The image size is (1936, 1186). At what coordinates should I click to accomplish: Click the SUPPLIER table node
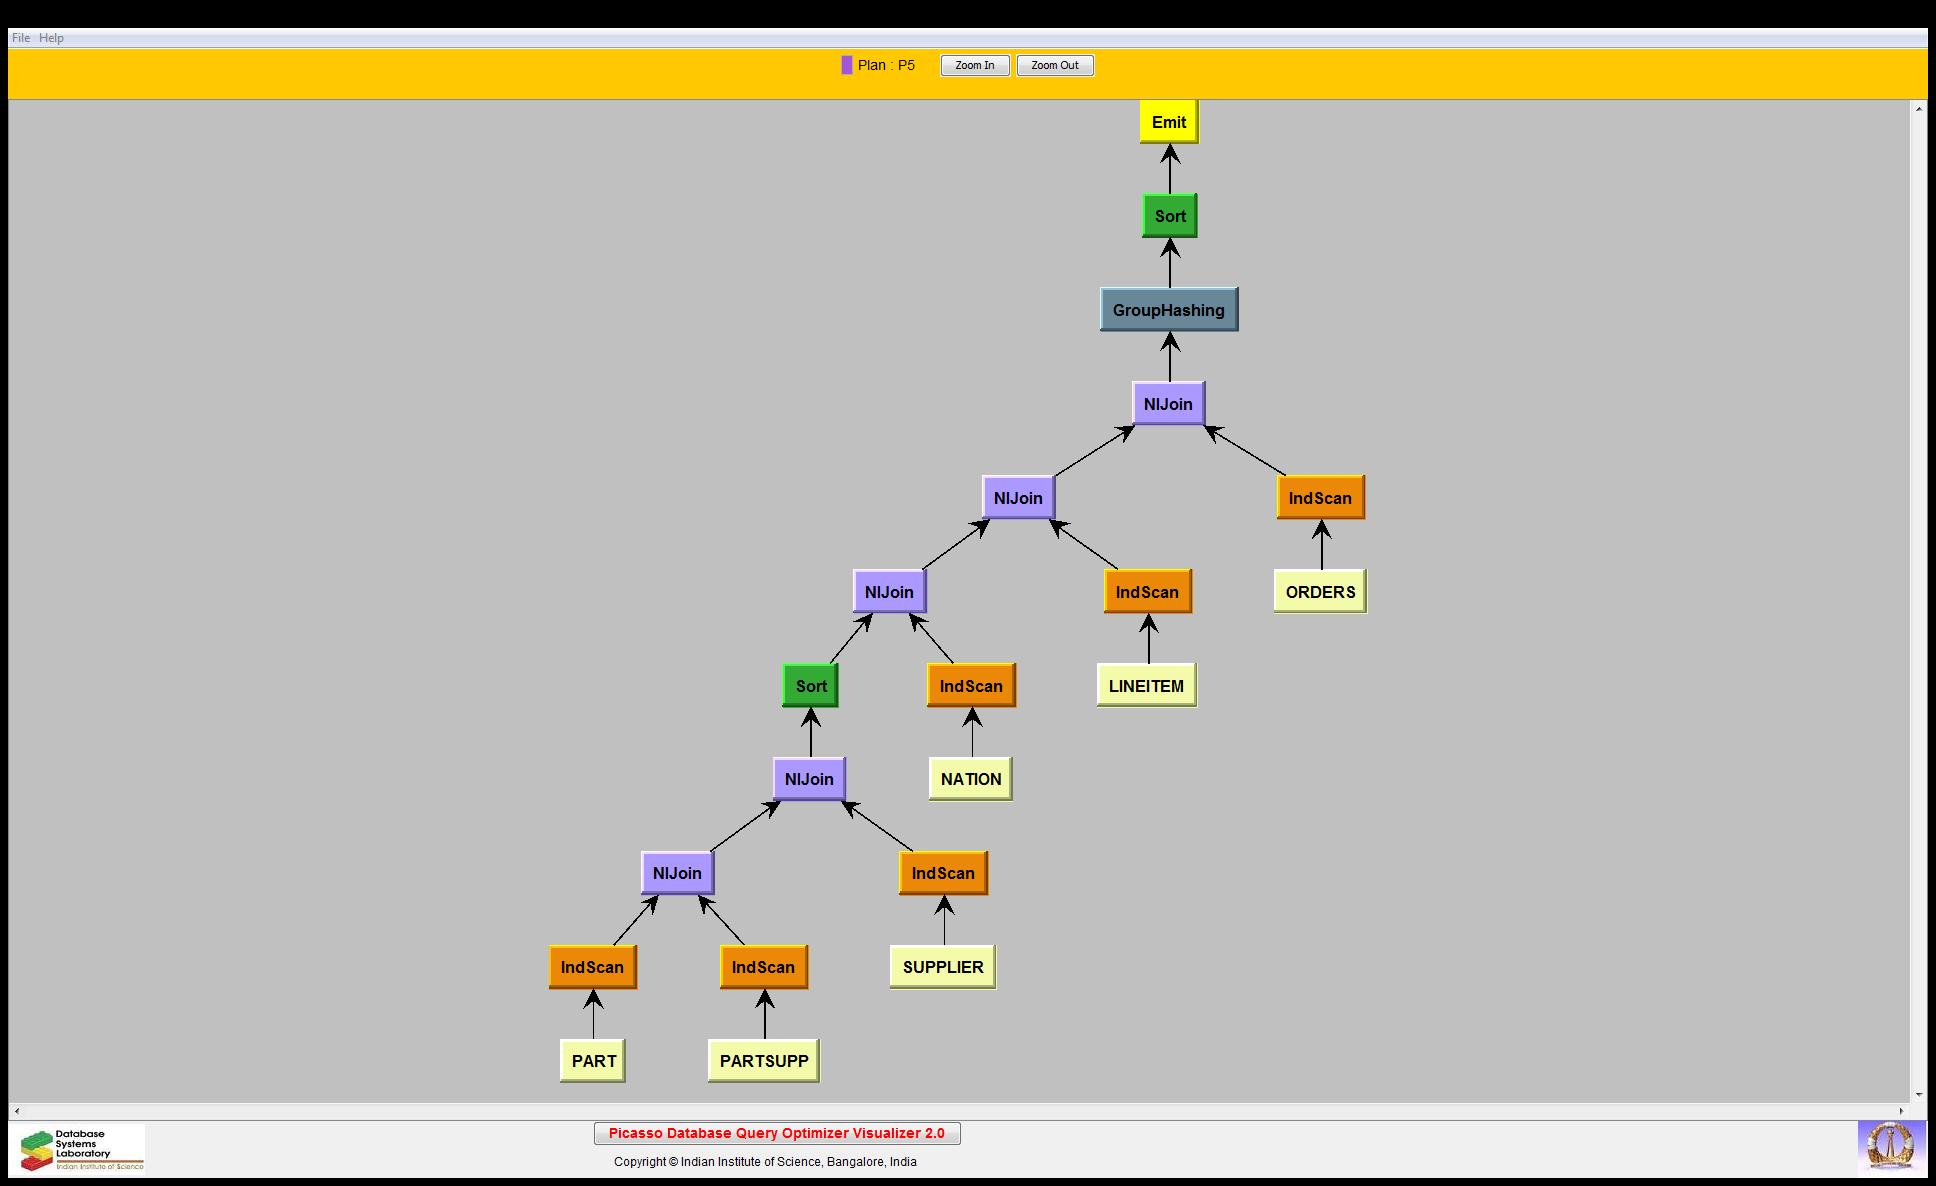[942, 967]
